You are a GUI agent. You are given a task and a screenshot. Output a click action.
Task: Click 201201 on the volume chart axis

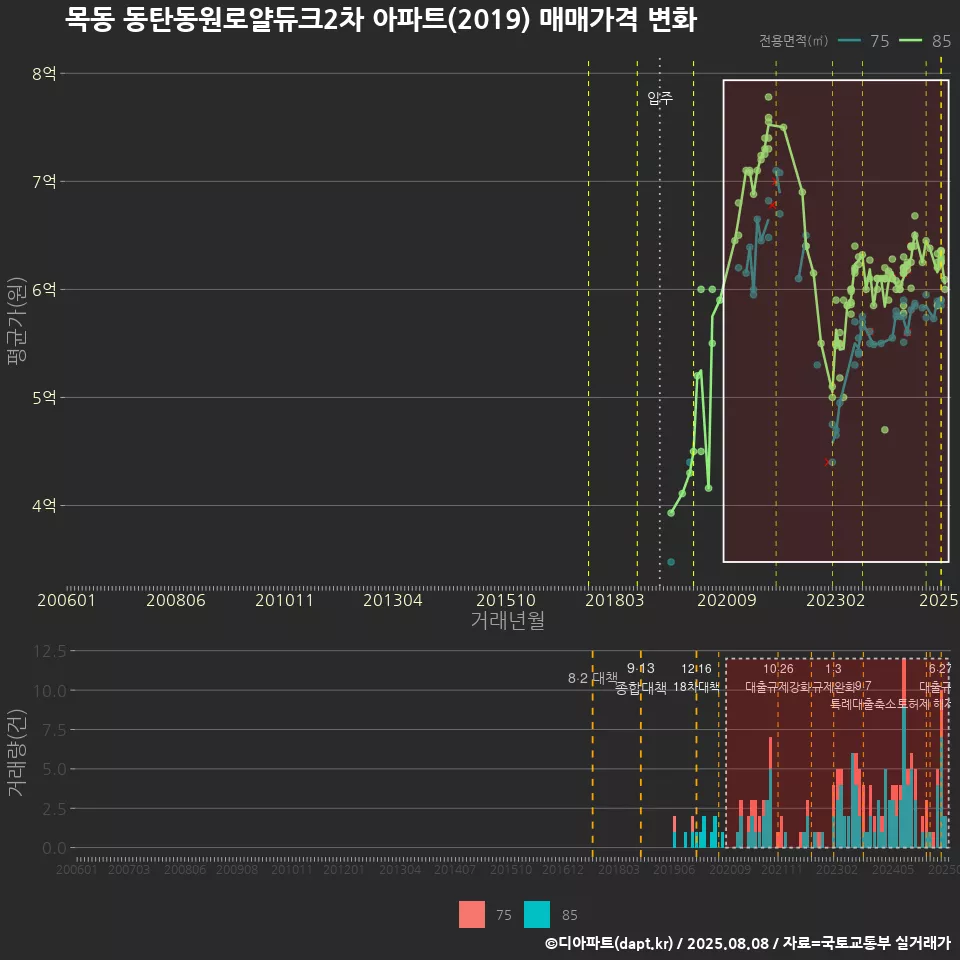click(343, 869)
